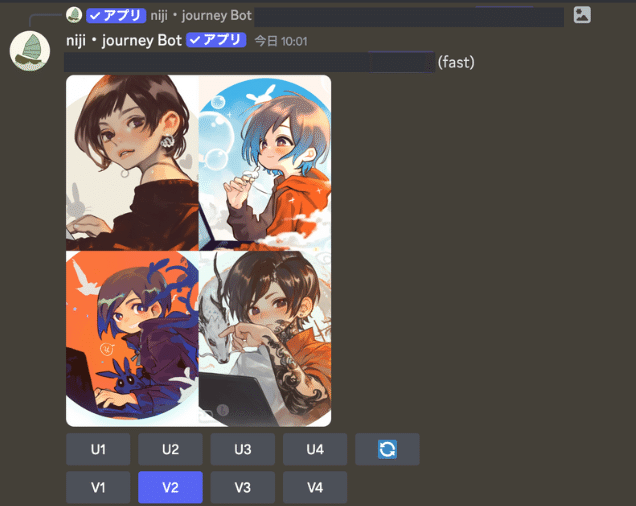Select the U3 upscale button
The height and width of the screenshot is (506, 636).
click(x=243, y=449)
